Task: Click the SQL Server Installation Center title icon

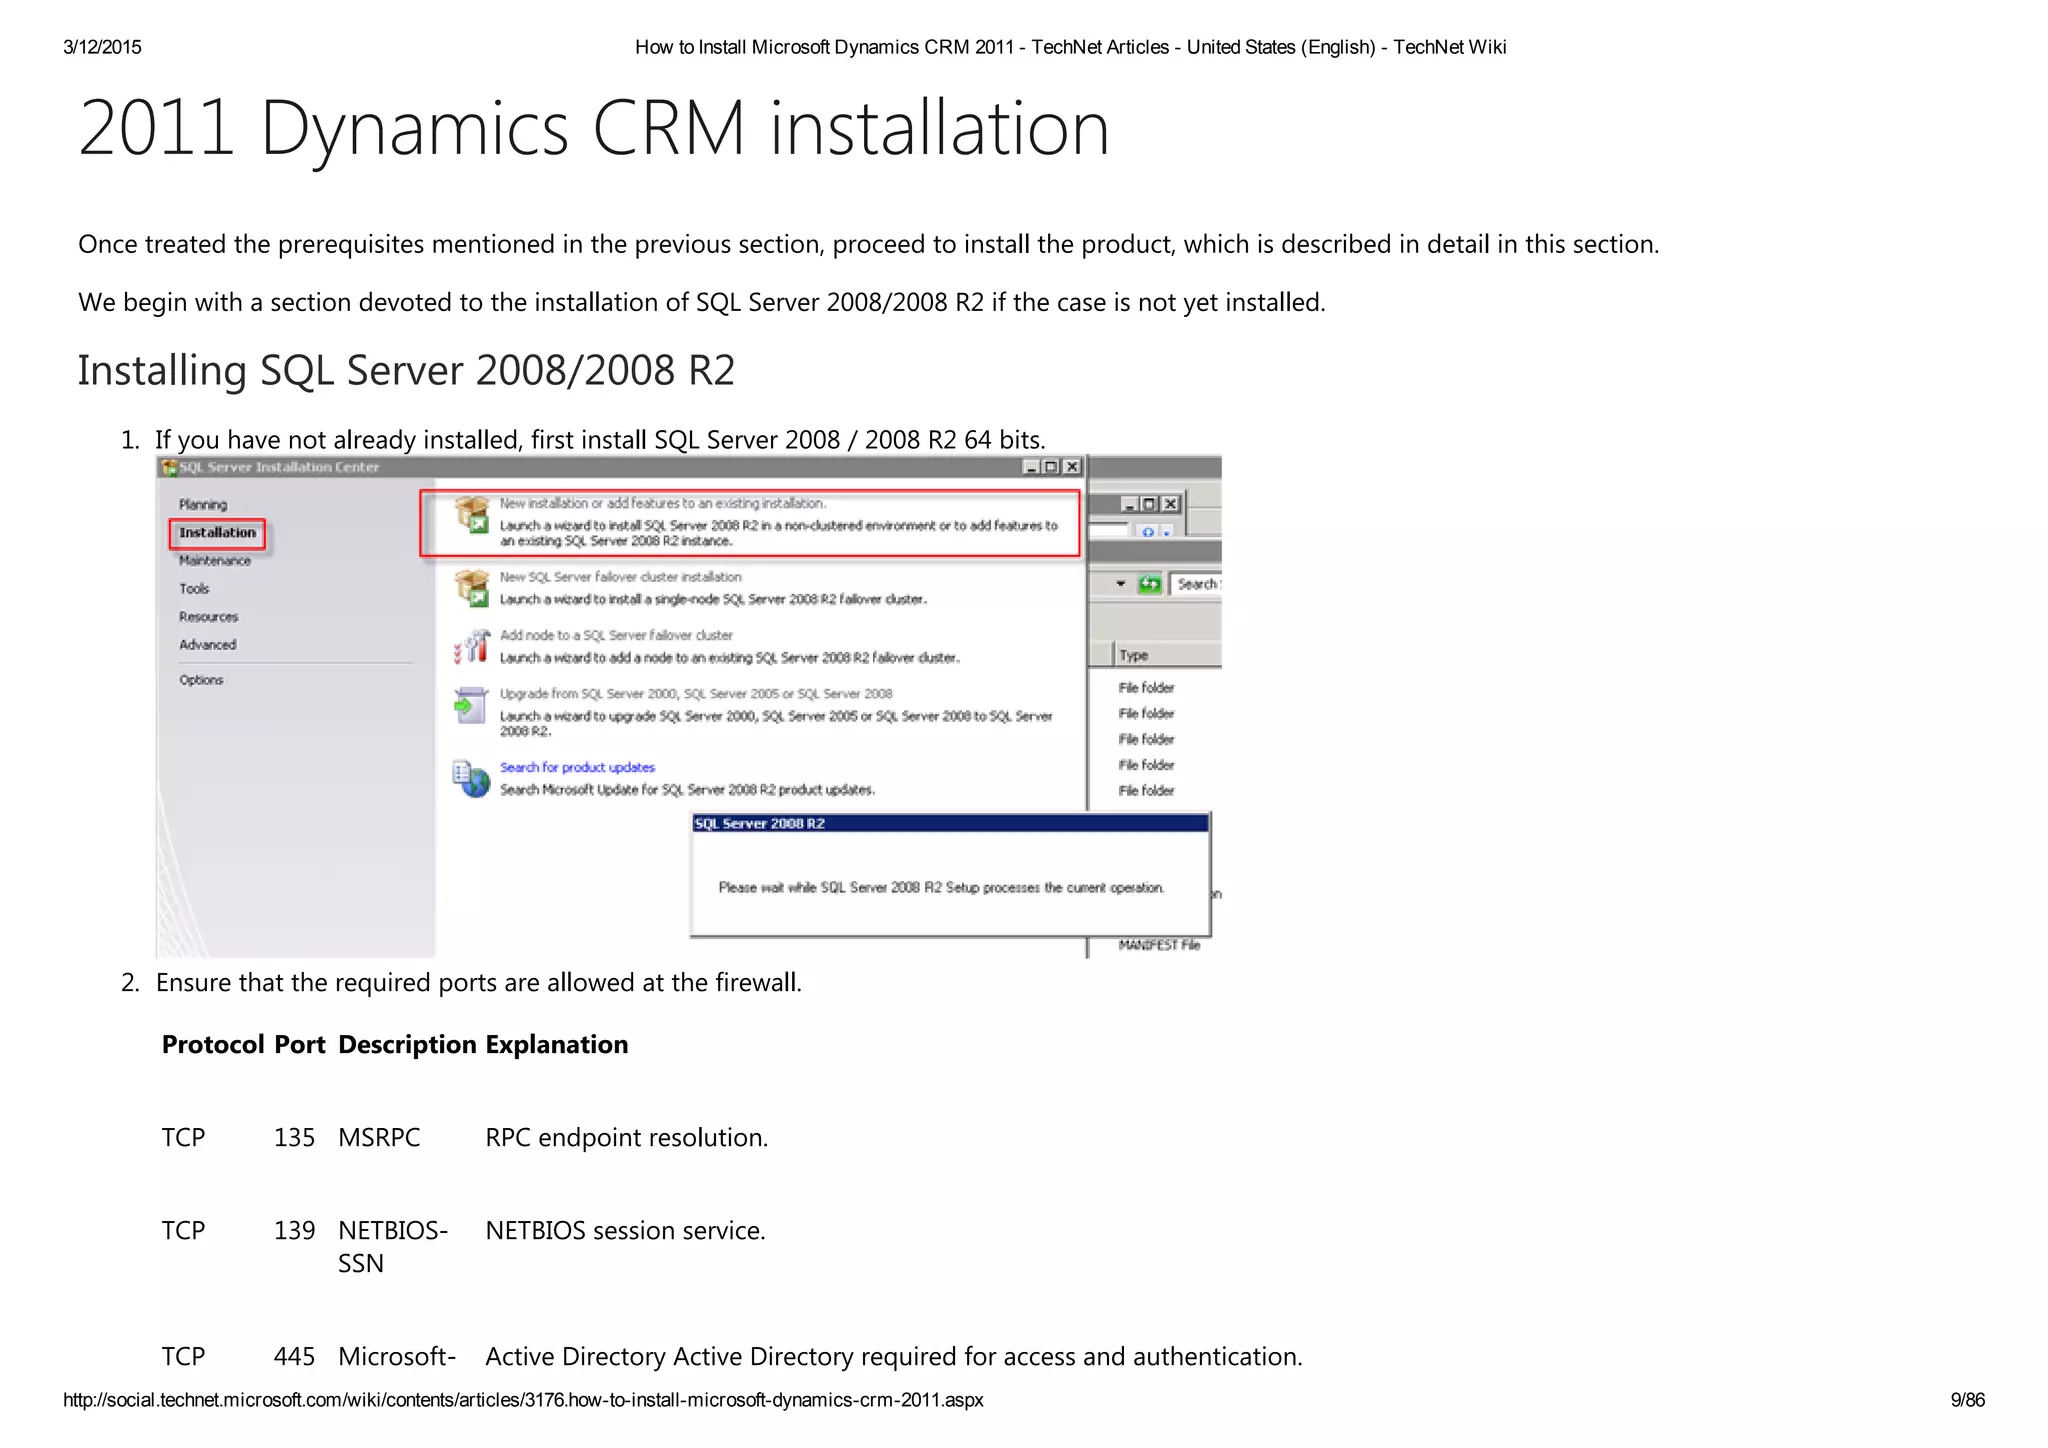Action: [x=169, y=468]
